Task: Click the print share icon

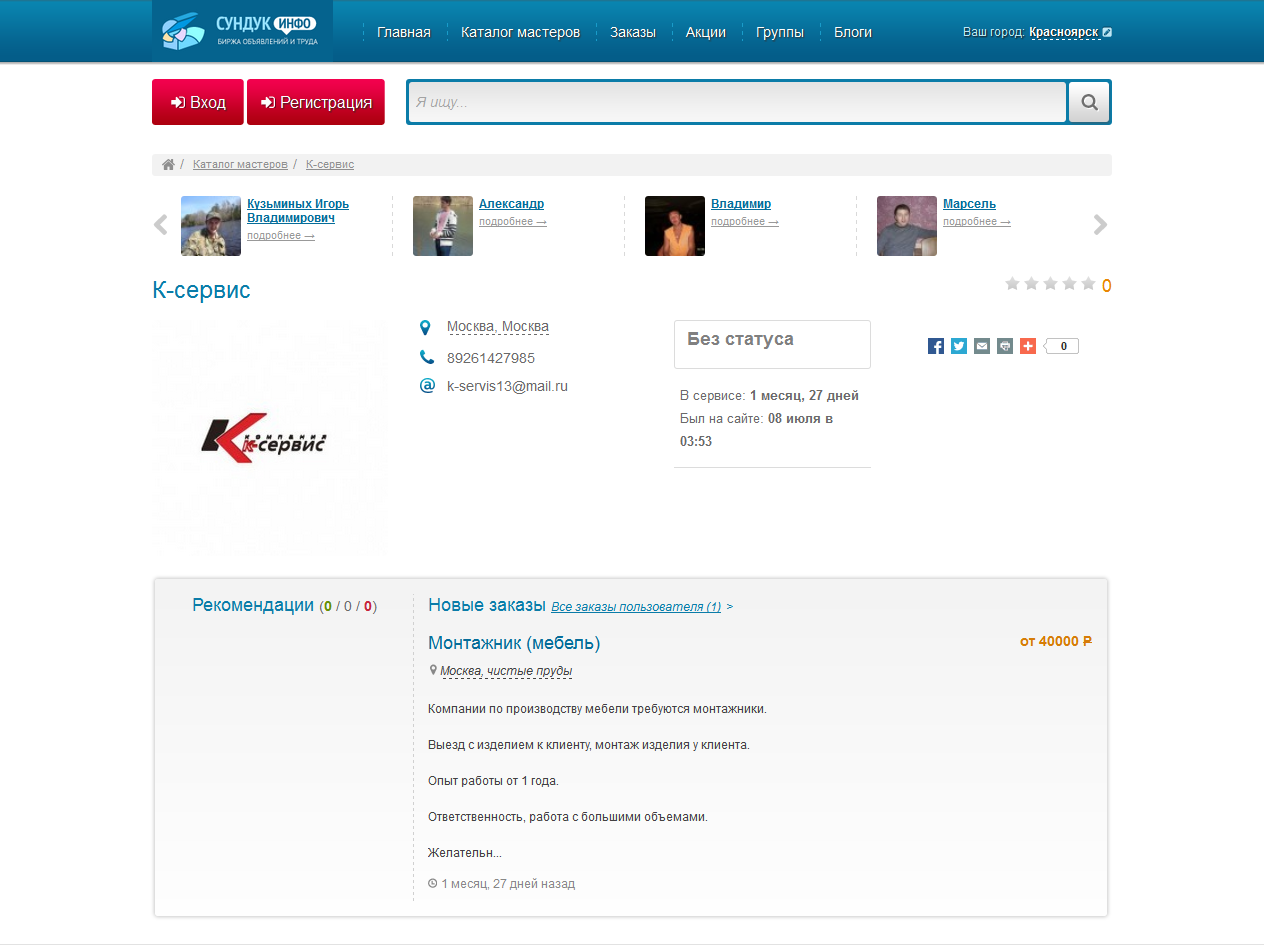Action: tap(1005, 346)
